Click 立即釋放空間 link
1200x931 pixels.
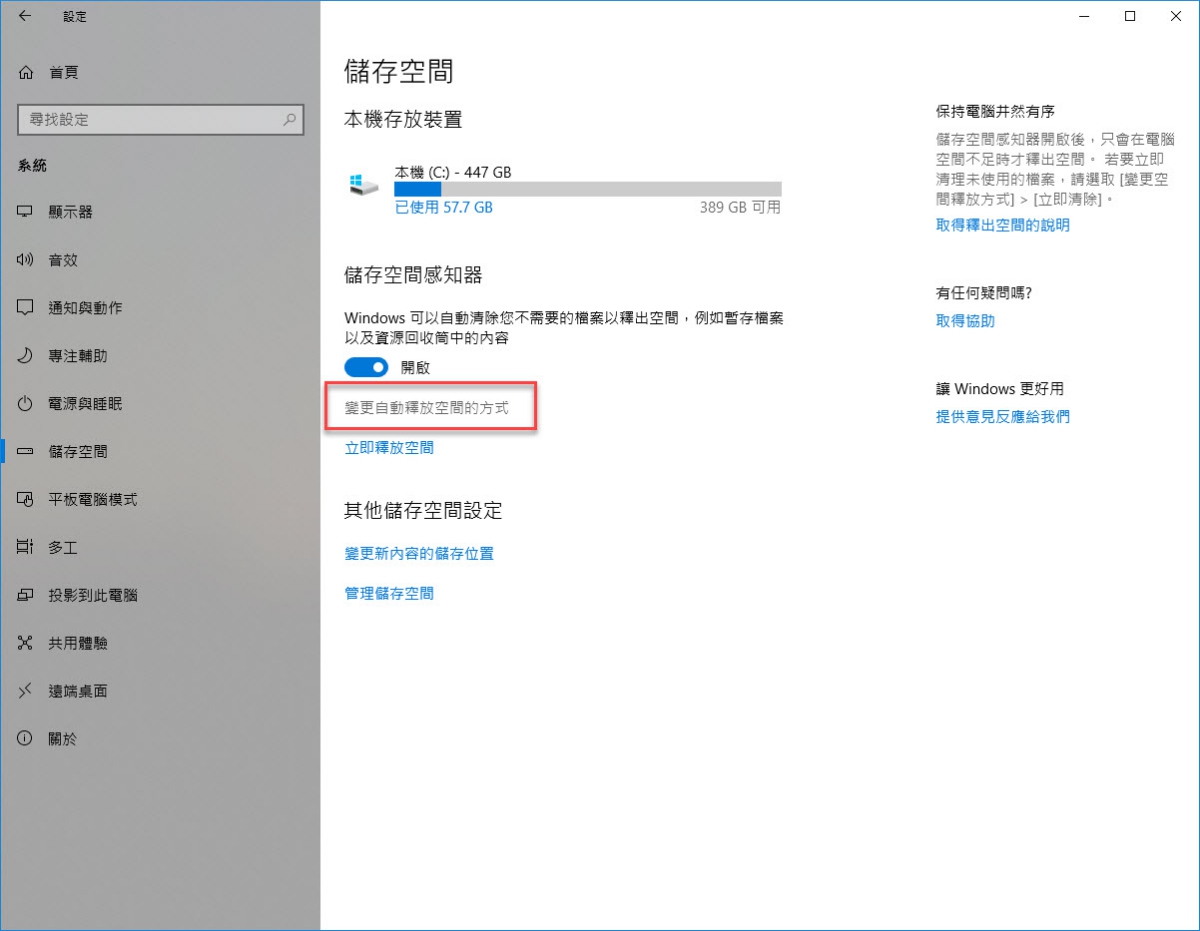[389, 448]
